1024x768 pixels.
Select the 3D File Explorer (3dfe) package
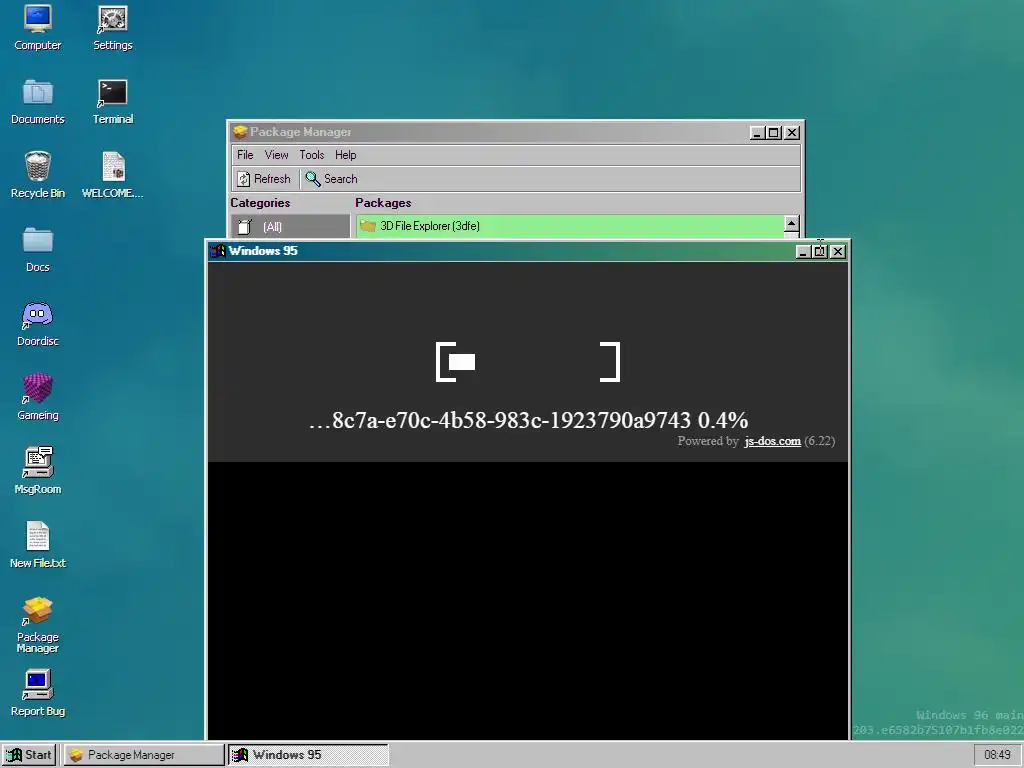pyautogui.click(x=569, y=226)
